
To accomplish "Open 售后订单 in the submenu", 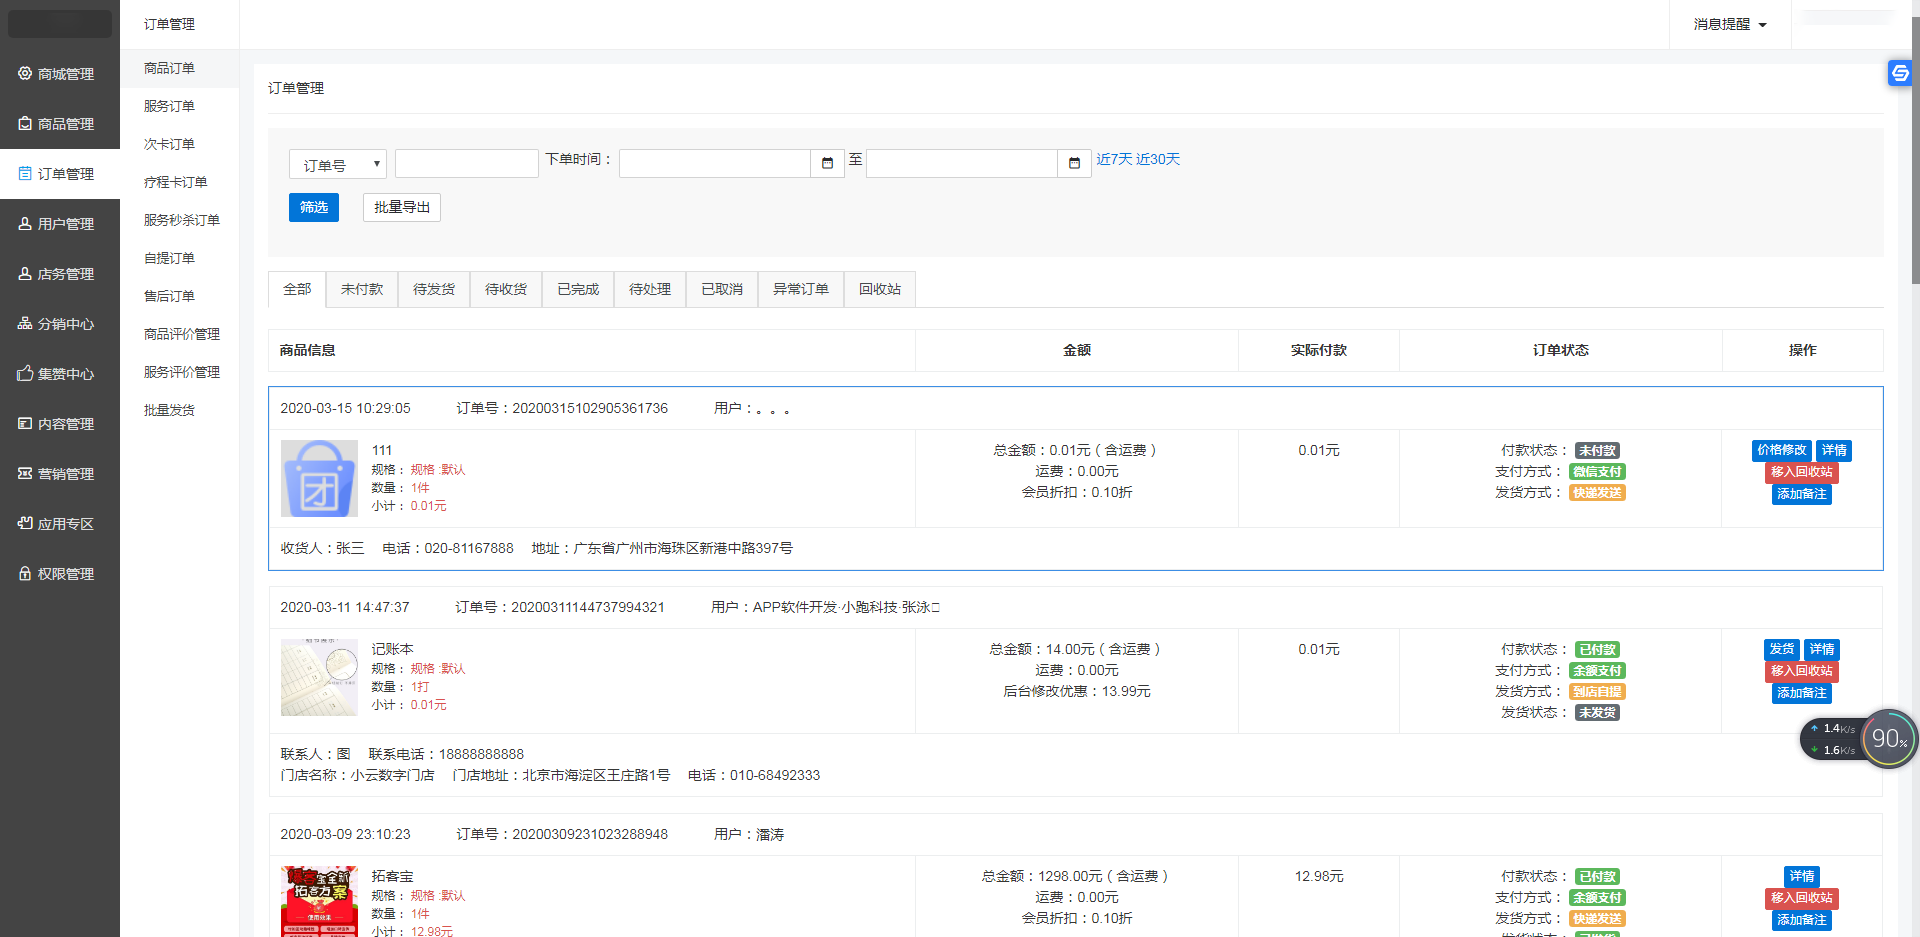I will point(169,296).
